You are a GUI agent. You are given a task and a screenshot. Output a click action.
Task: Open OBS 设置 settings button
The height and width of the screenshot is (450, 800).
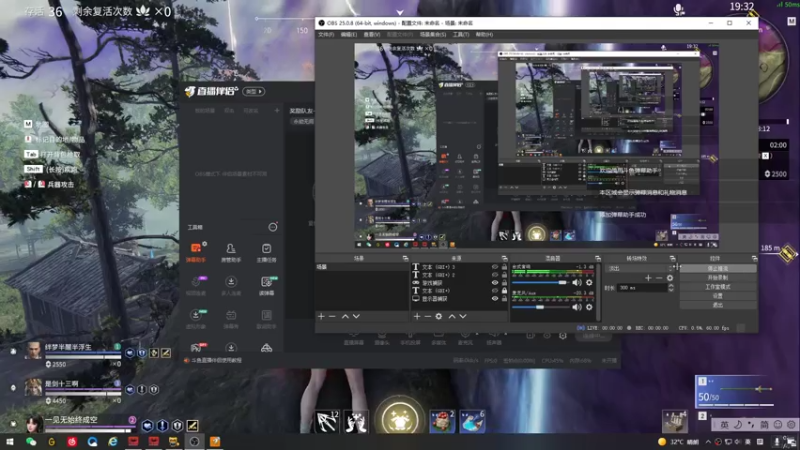tap(718, 296)
